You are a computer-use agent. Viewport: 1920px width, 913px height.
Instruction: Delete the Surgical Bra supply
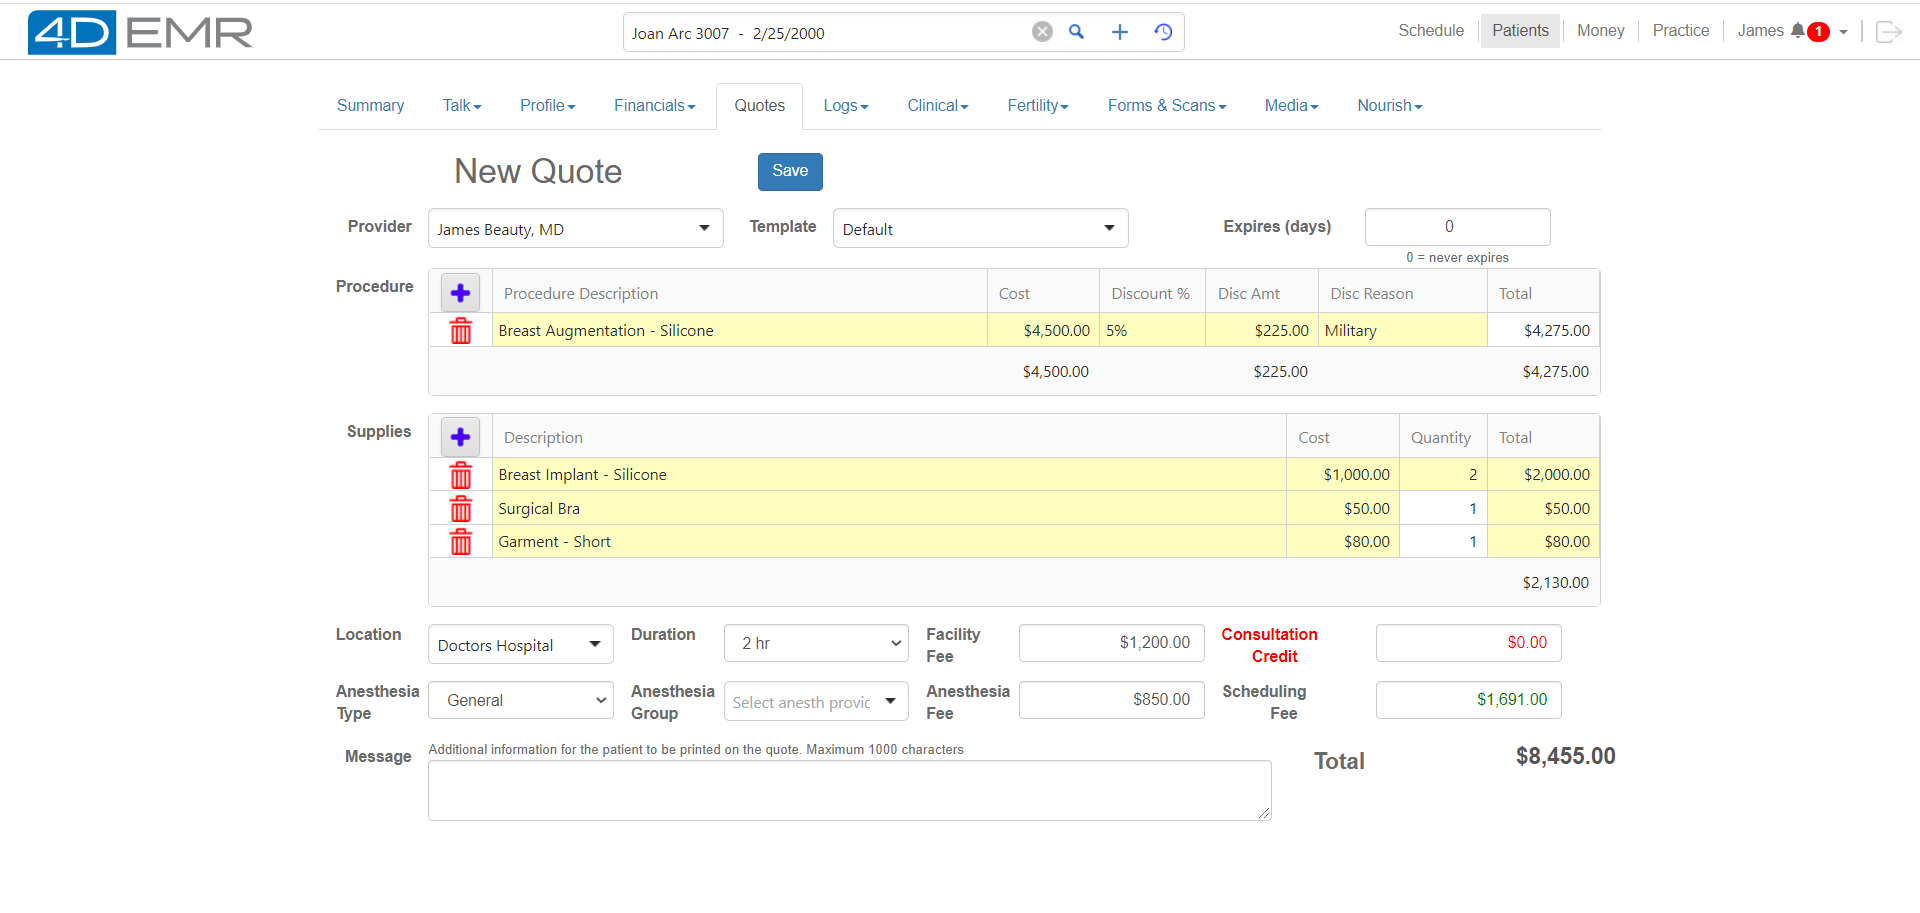click(x=461, y=508)
